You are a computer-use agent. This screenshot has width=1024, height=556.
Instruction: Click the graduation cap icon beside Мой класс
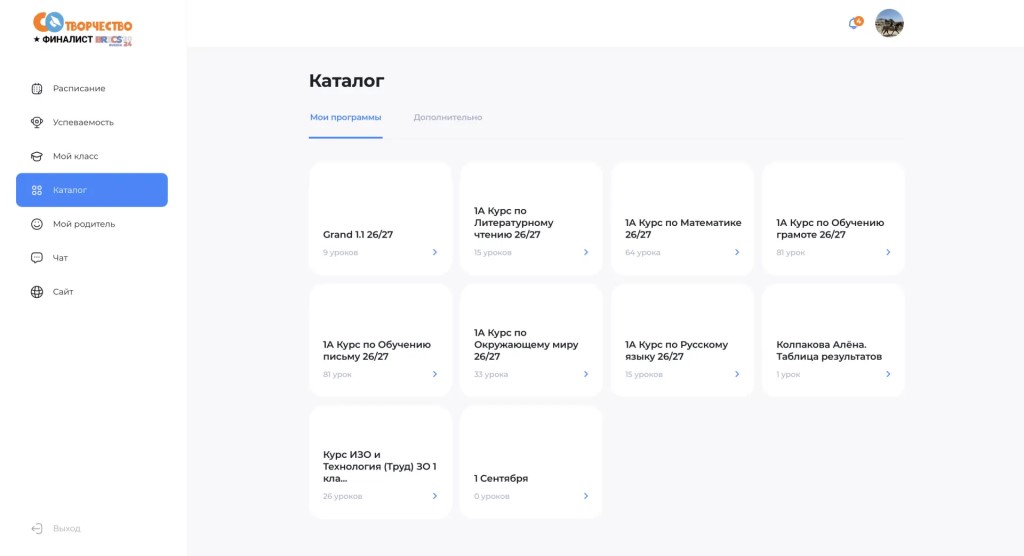37,156
